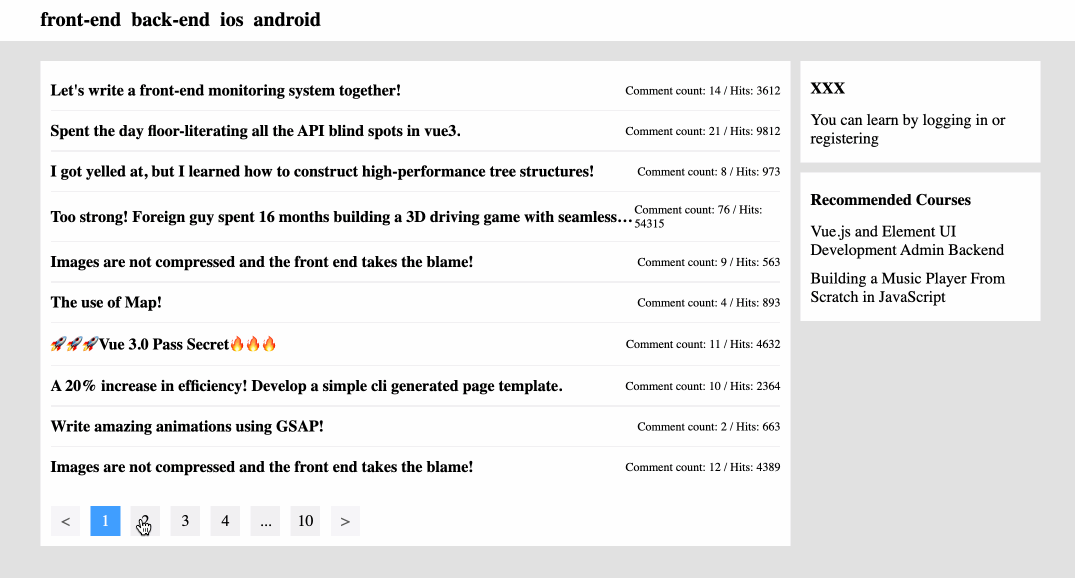Open the front-end navigation tab

point(81,20)
